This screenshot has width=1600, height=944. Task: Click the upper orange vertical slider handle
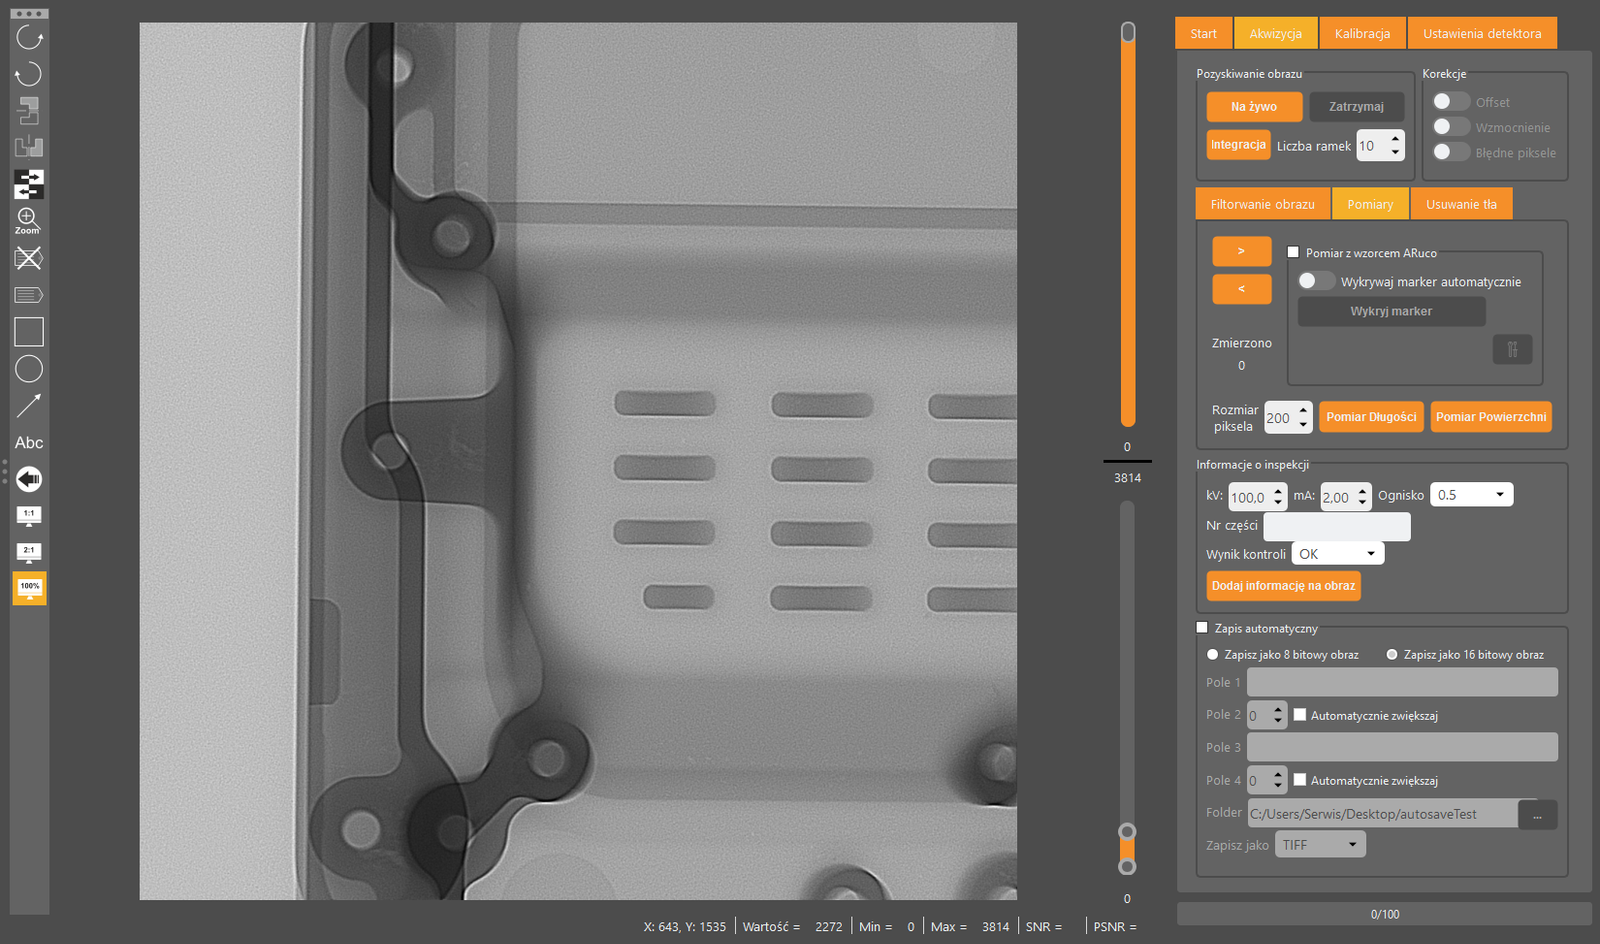pos(1128,33)
